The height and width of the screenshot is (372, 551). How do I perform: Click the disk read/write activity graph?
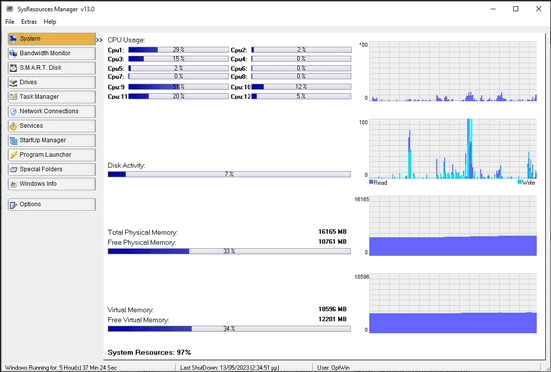click(453, 149)
